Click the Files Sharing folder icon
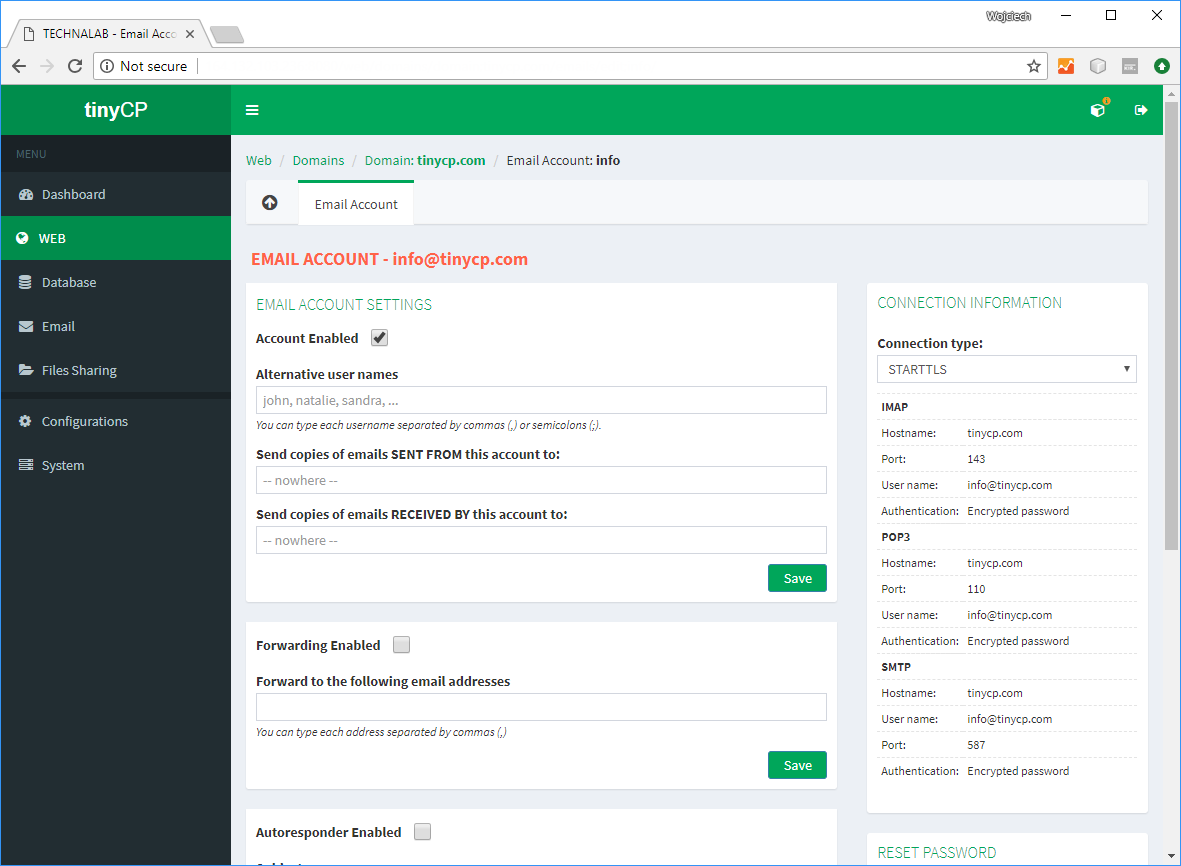This screenshot has height=866, width=1181. click(26, 370)
